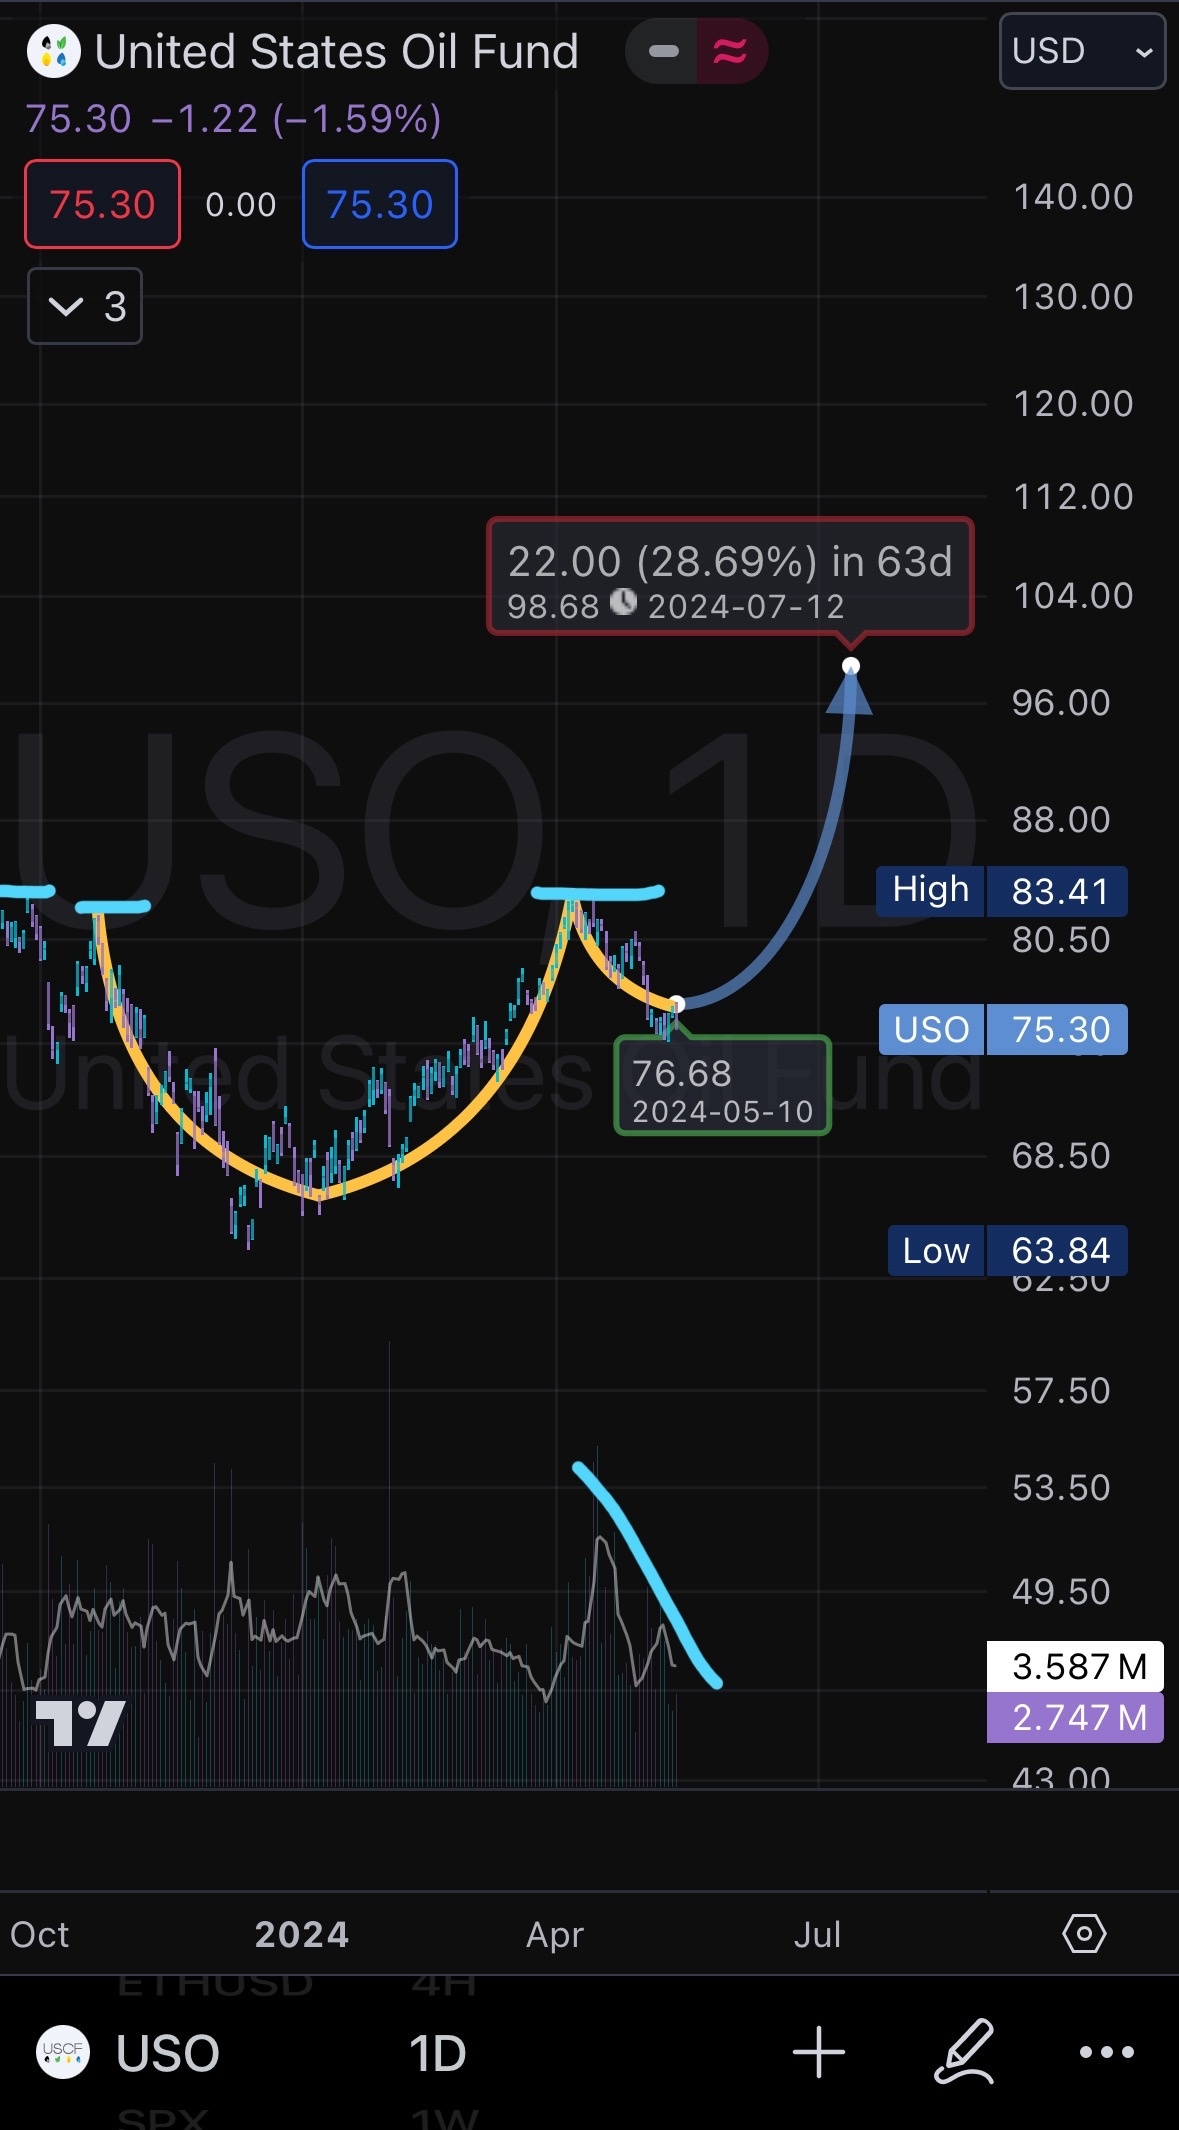
Task: Tap the pink wavy data mode icon
Action: (730, 51)
